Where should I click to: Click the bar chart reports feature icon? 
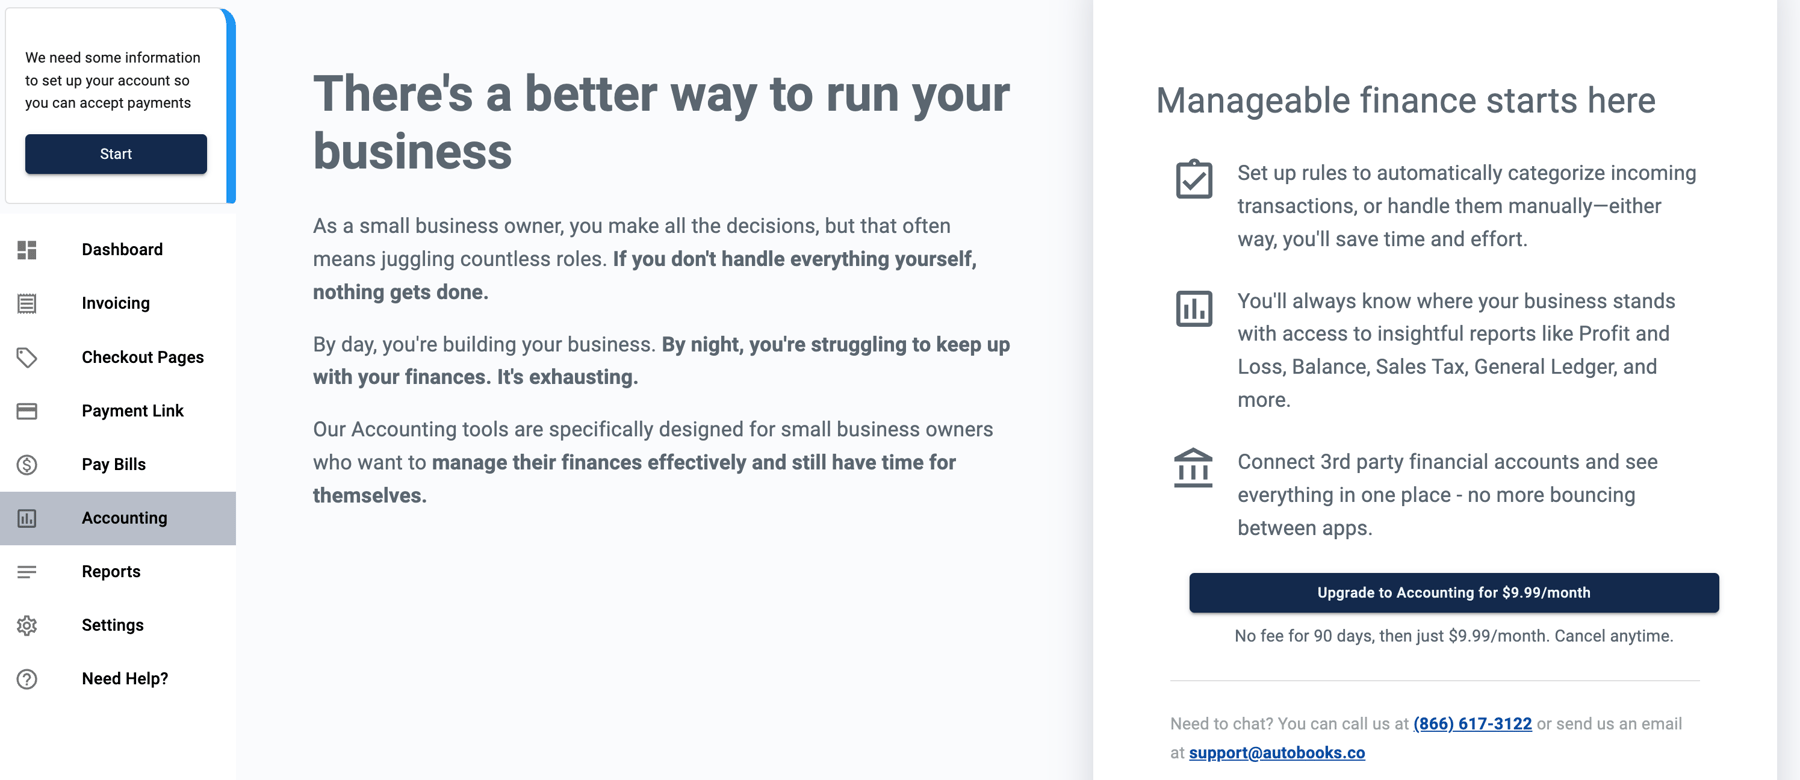[1194, 308]
